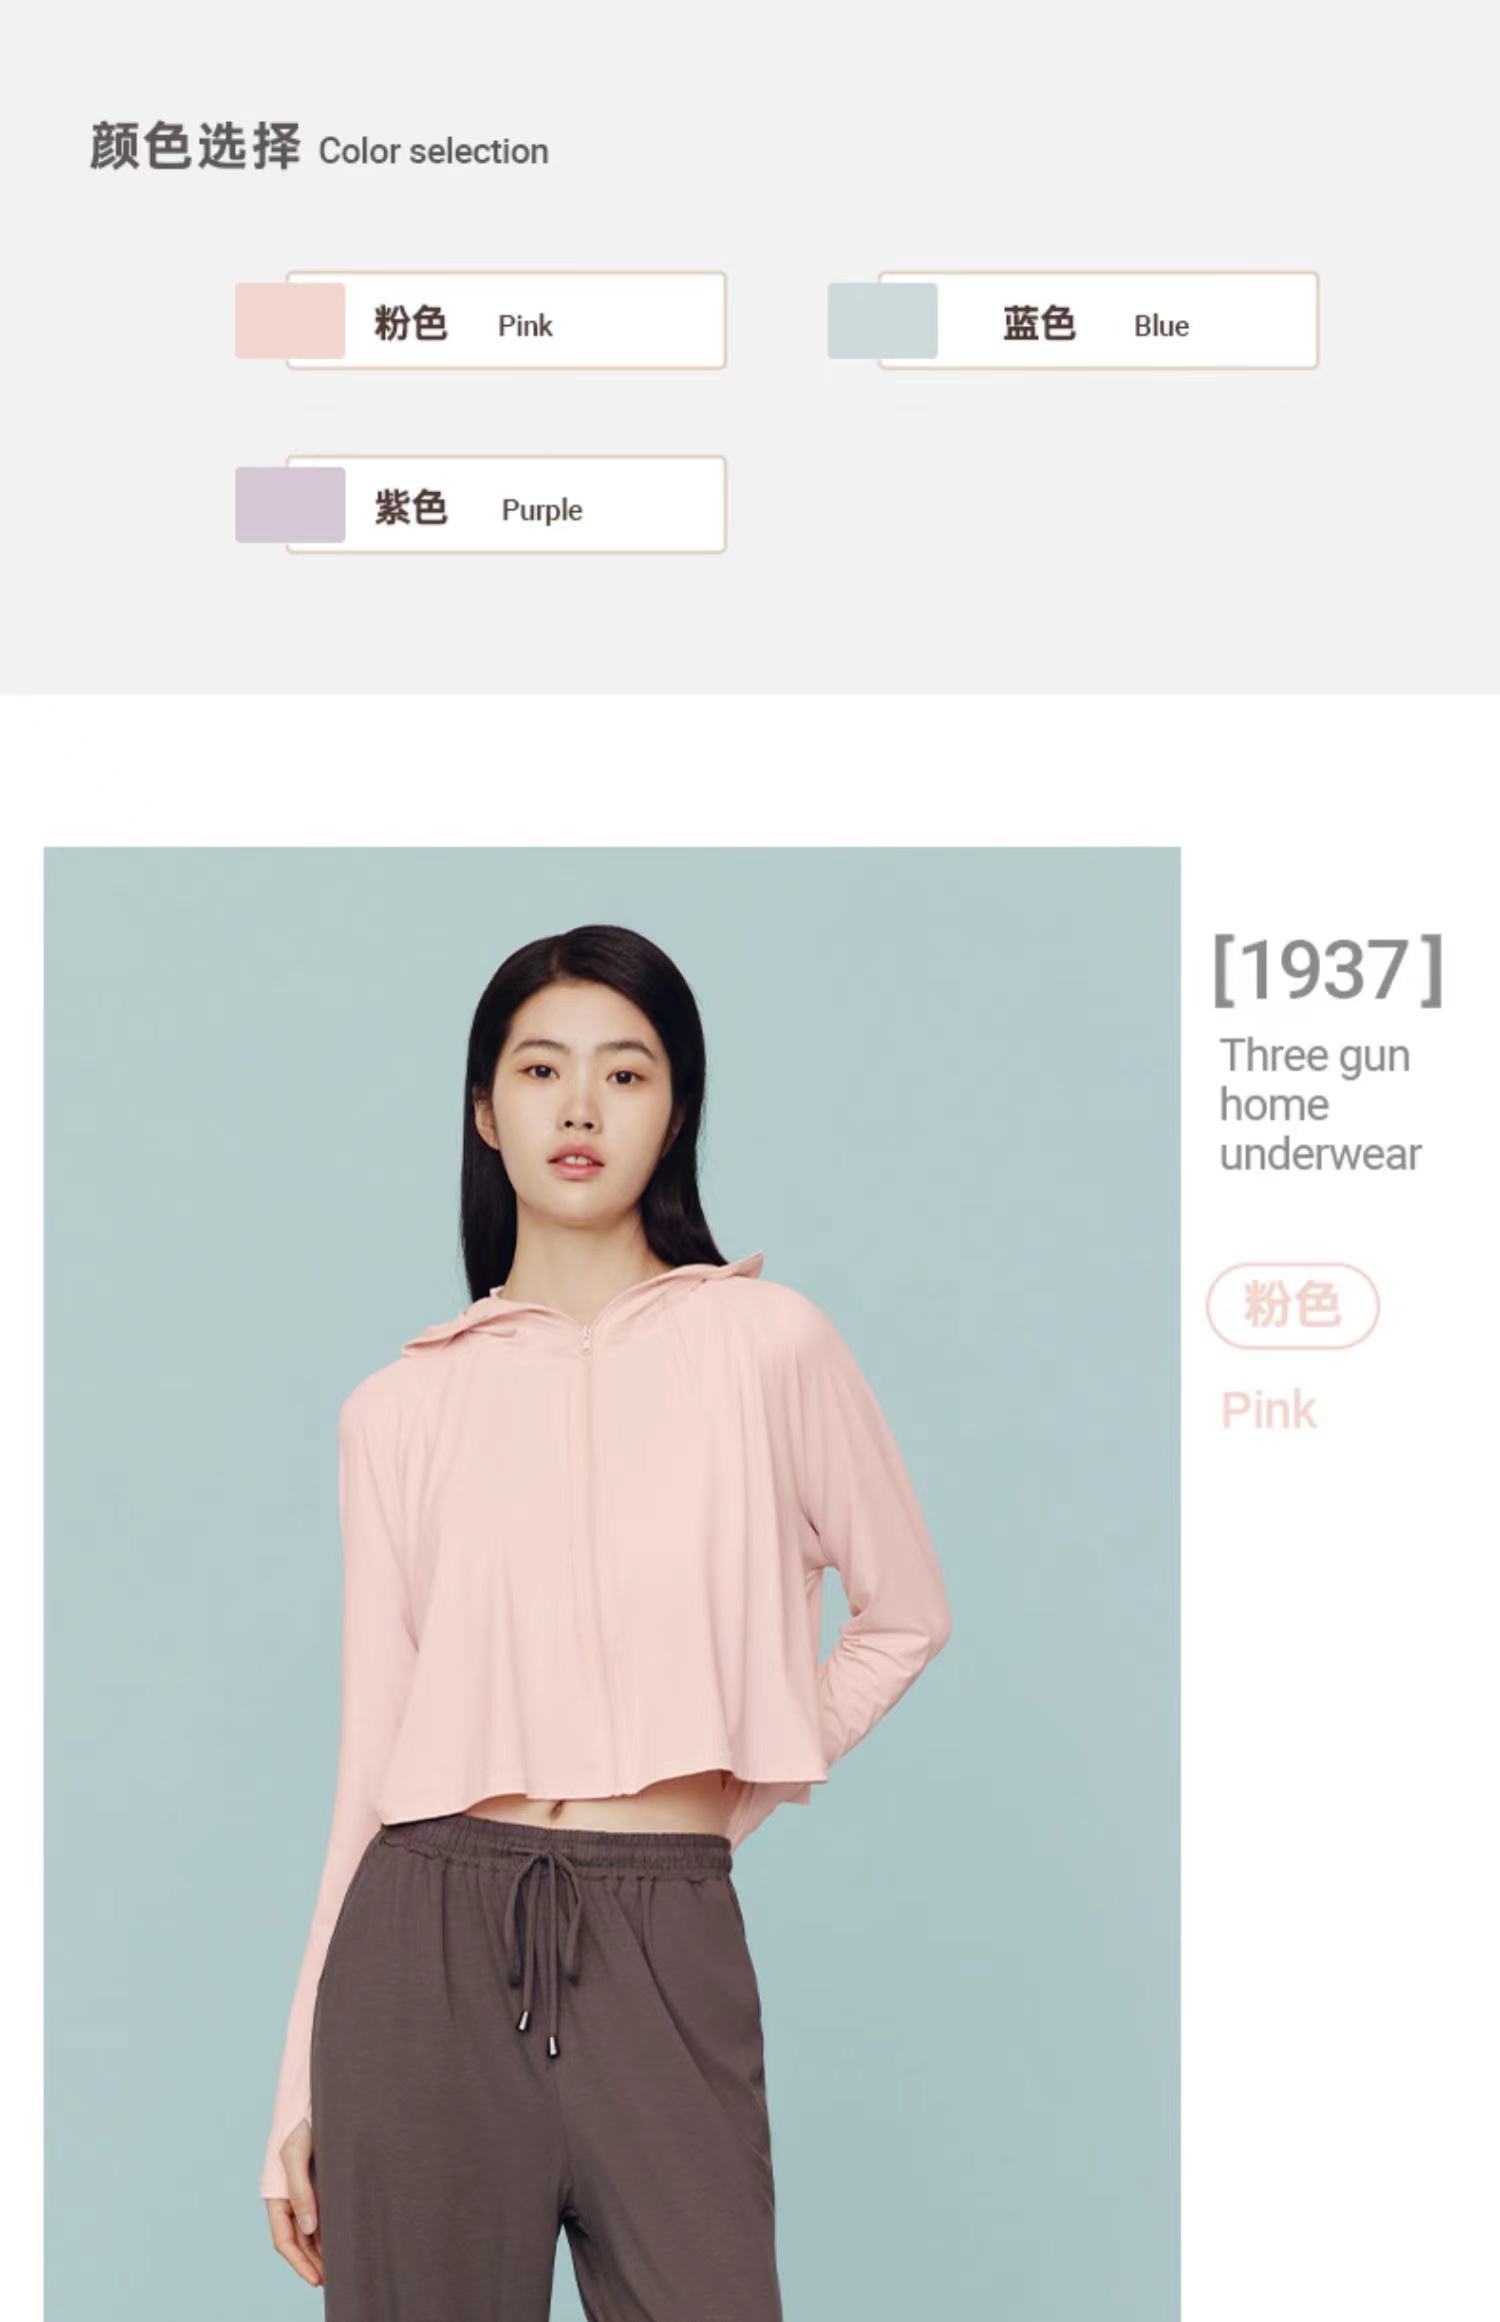The image size is (1500, 2322).
Task: Select the blue color swatch
Action: (x=882, y=321)
